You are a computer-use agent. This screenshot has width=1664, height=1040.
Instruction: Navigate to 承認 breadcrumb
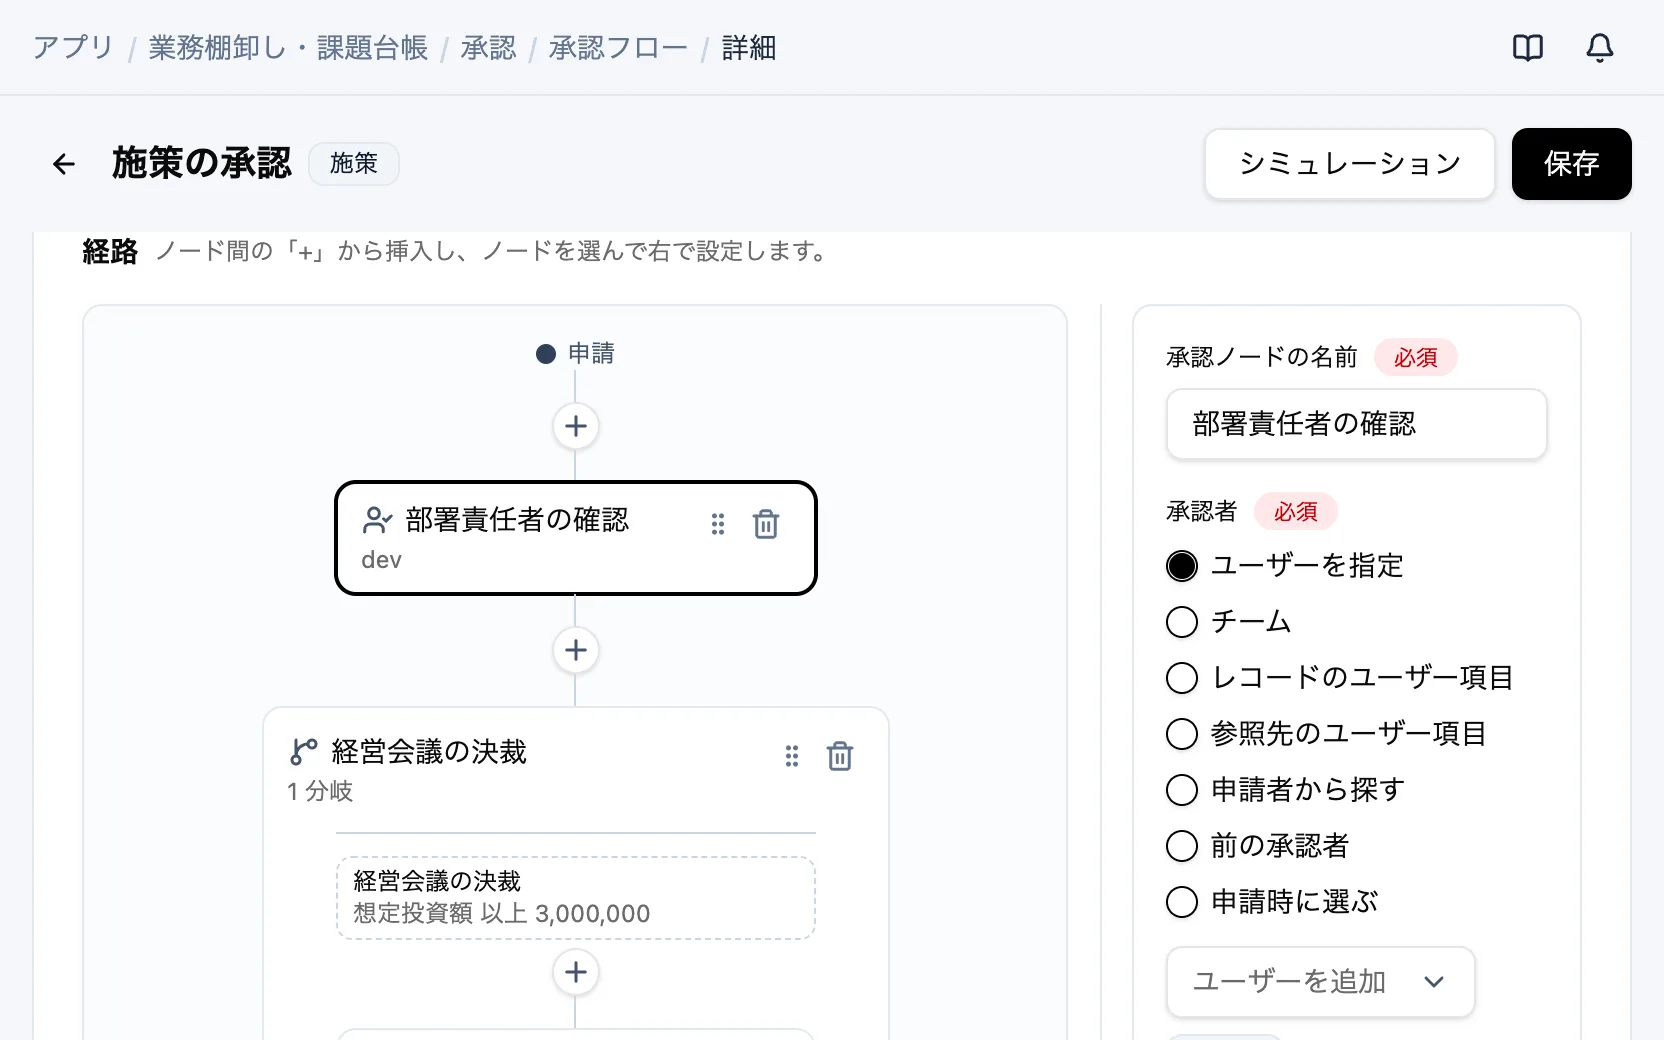click(488, 48)
